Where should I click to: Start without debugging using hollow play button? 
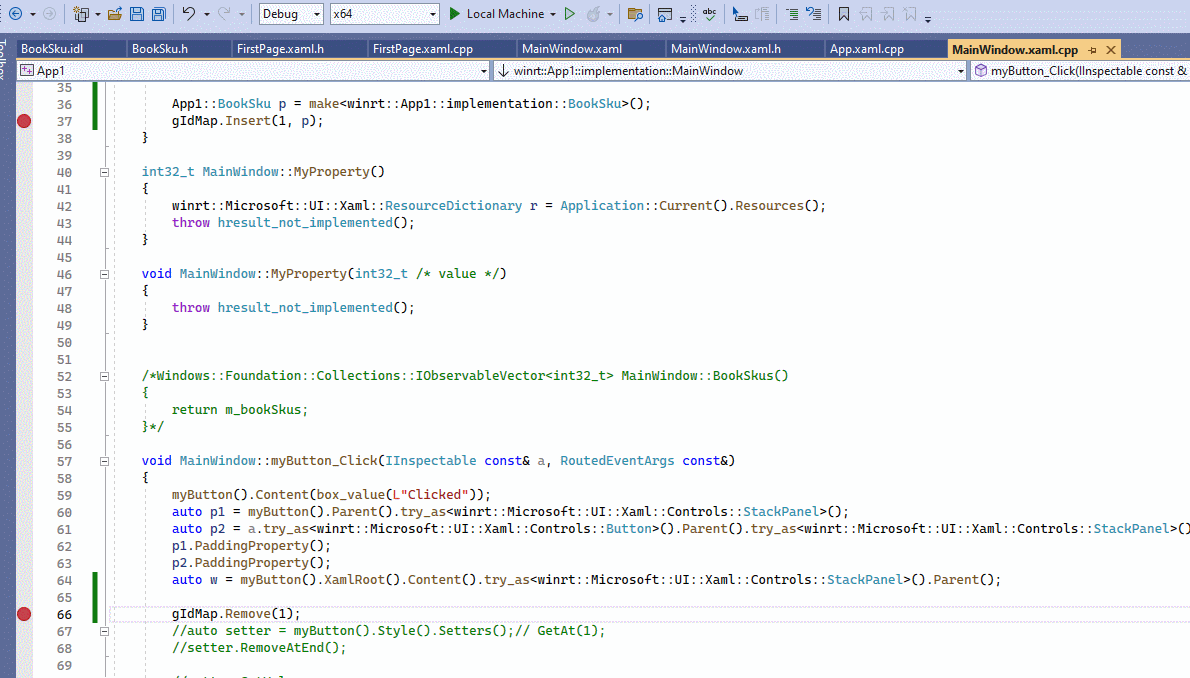coord(568,13)
